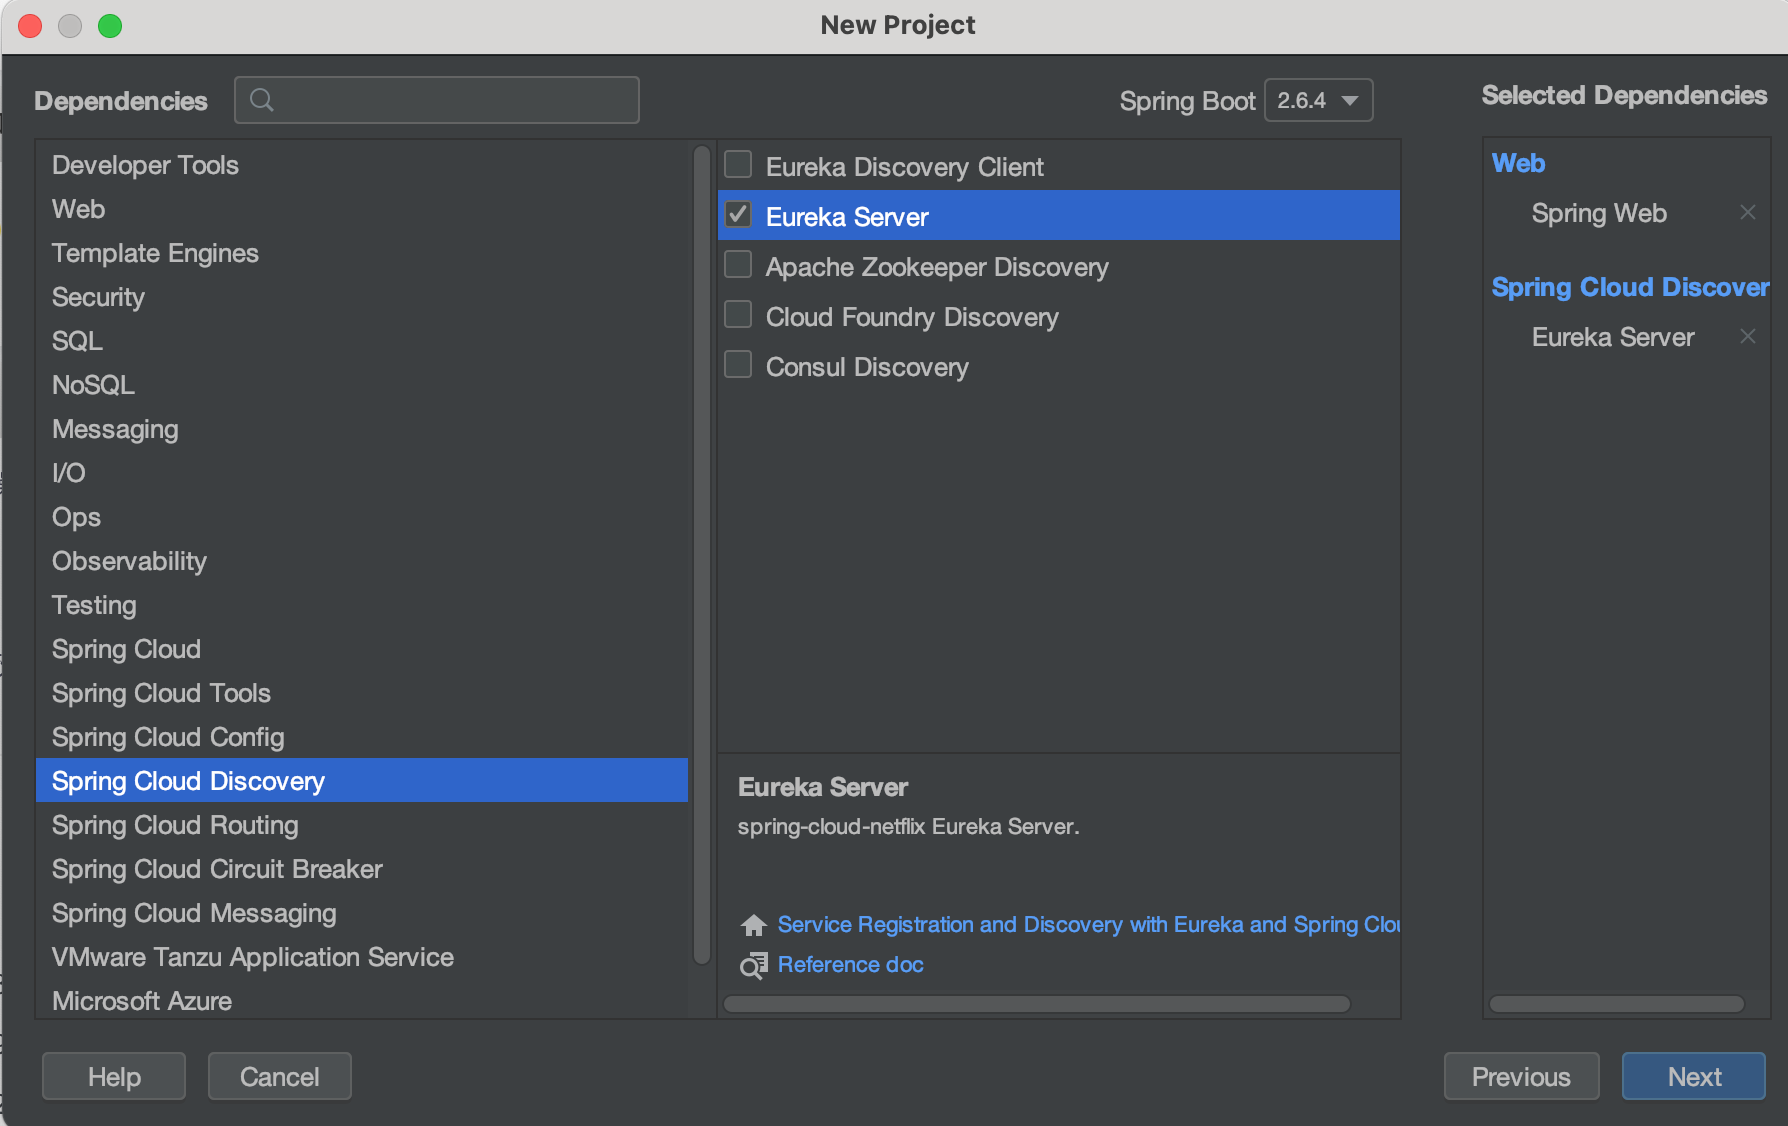Uncheck the Eureka Server checkbox
Viewport: 1788px width, 1126px height.
(x=738, y=215)
